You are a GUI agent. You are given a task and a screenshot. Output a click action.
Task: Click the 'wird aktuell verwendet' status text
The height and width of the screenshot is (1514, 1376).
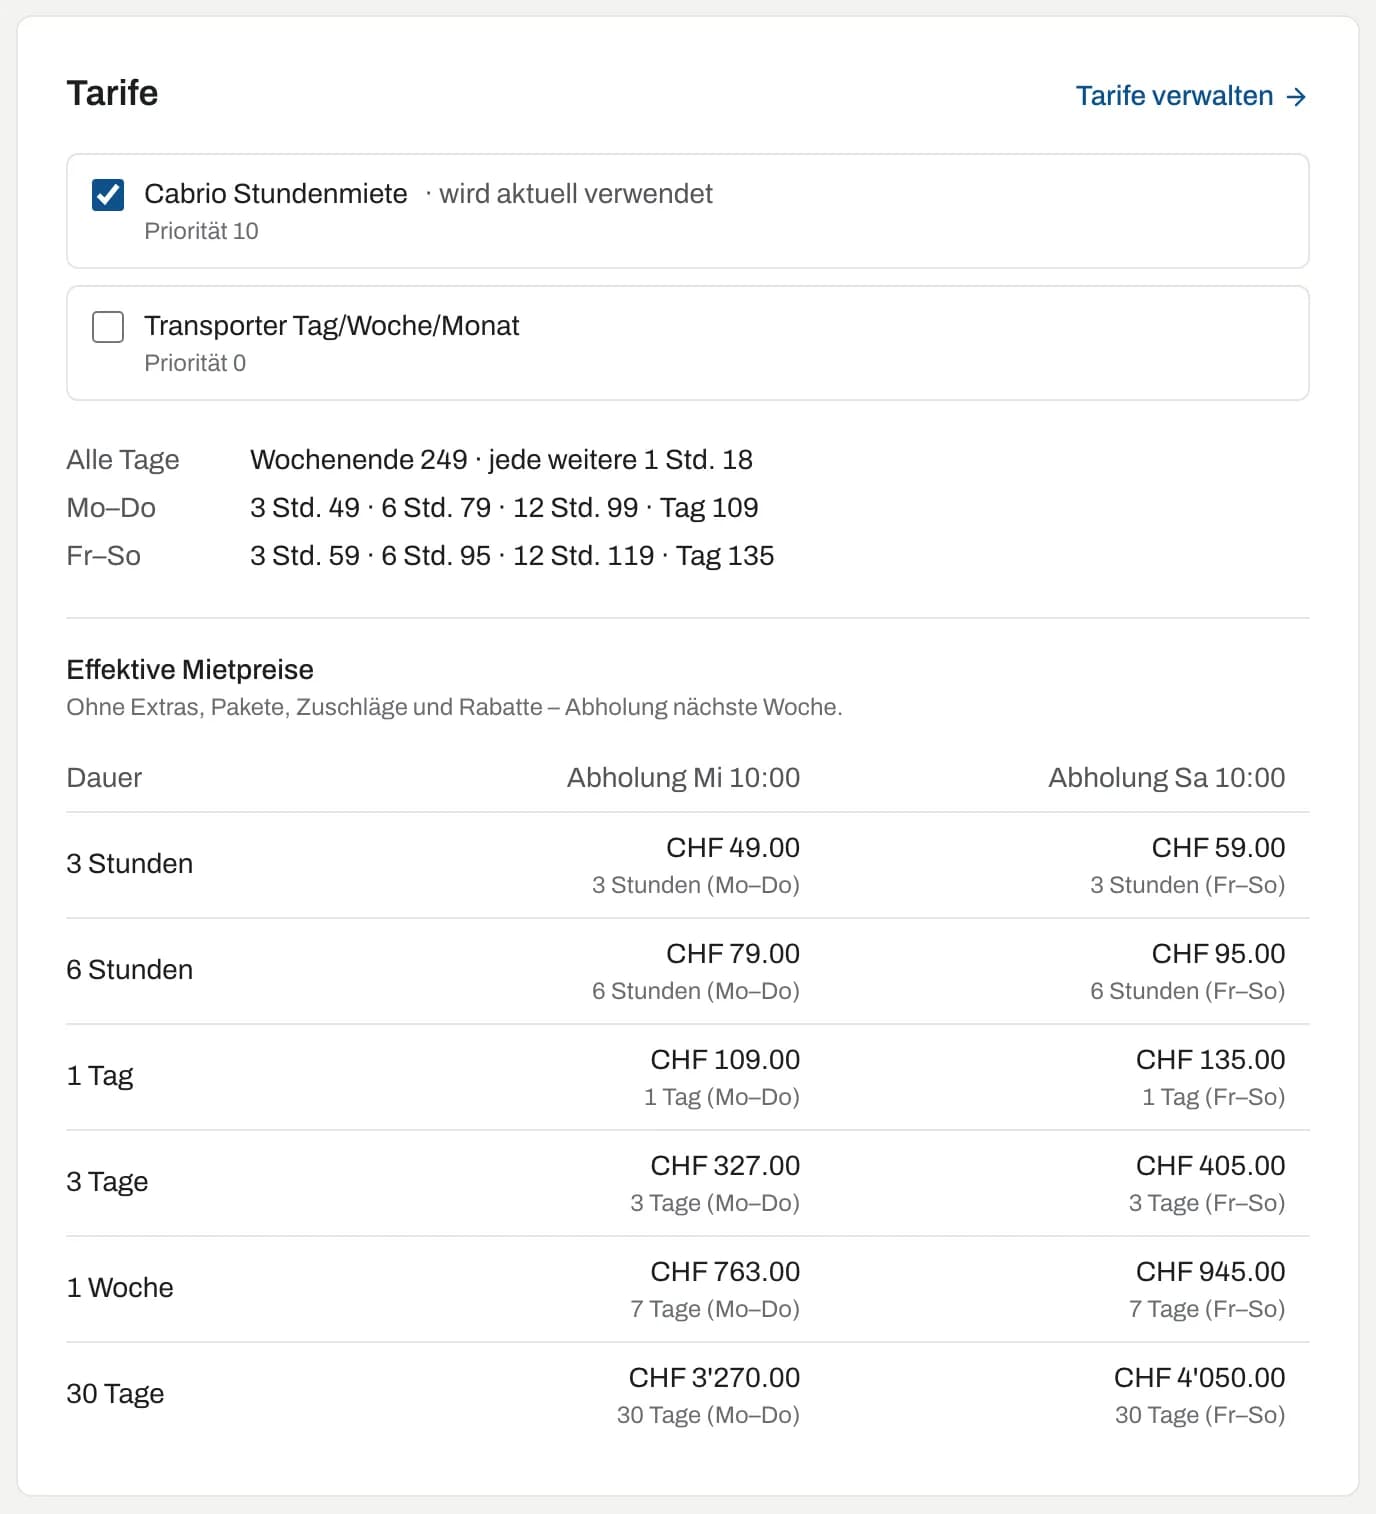[x=576, y=193]
